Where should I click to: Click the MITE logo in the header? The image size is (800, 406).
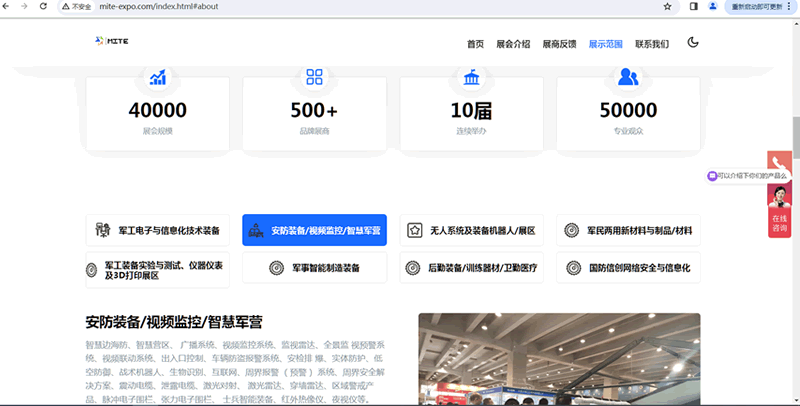[111, 41]
